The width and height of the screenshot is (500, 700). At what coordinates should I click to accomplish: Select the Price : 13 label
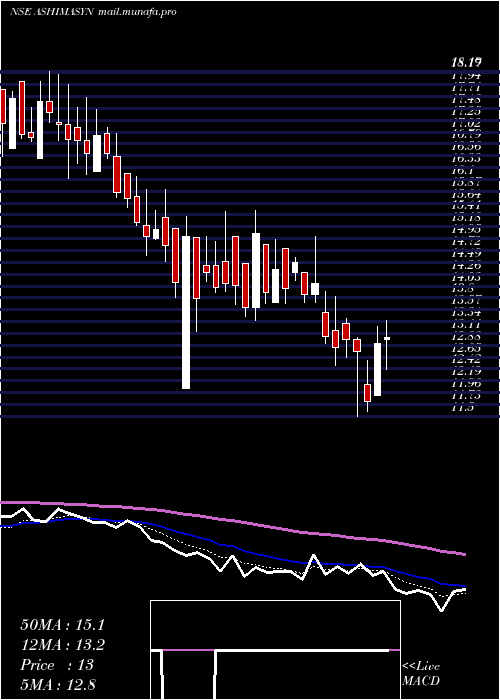tap(57, 665)
